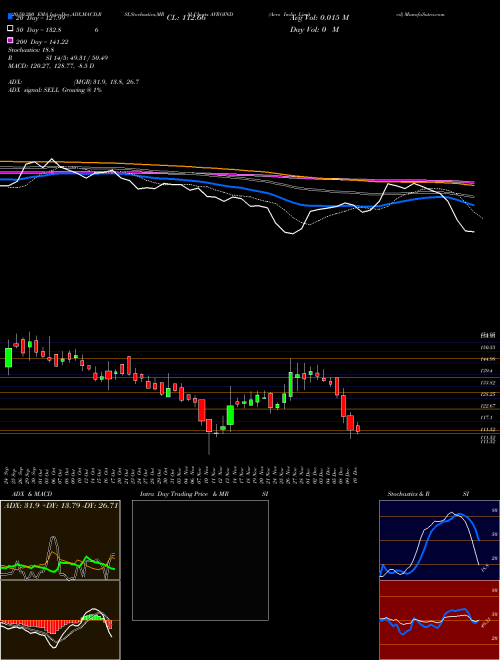The width and height of the screenshot is (500, 660).
Task: Click the 128.25 price axis label
Action: pos(488,394)
